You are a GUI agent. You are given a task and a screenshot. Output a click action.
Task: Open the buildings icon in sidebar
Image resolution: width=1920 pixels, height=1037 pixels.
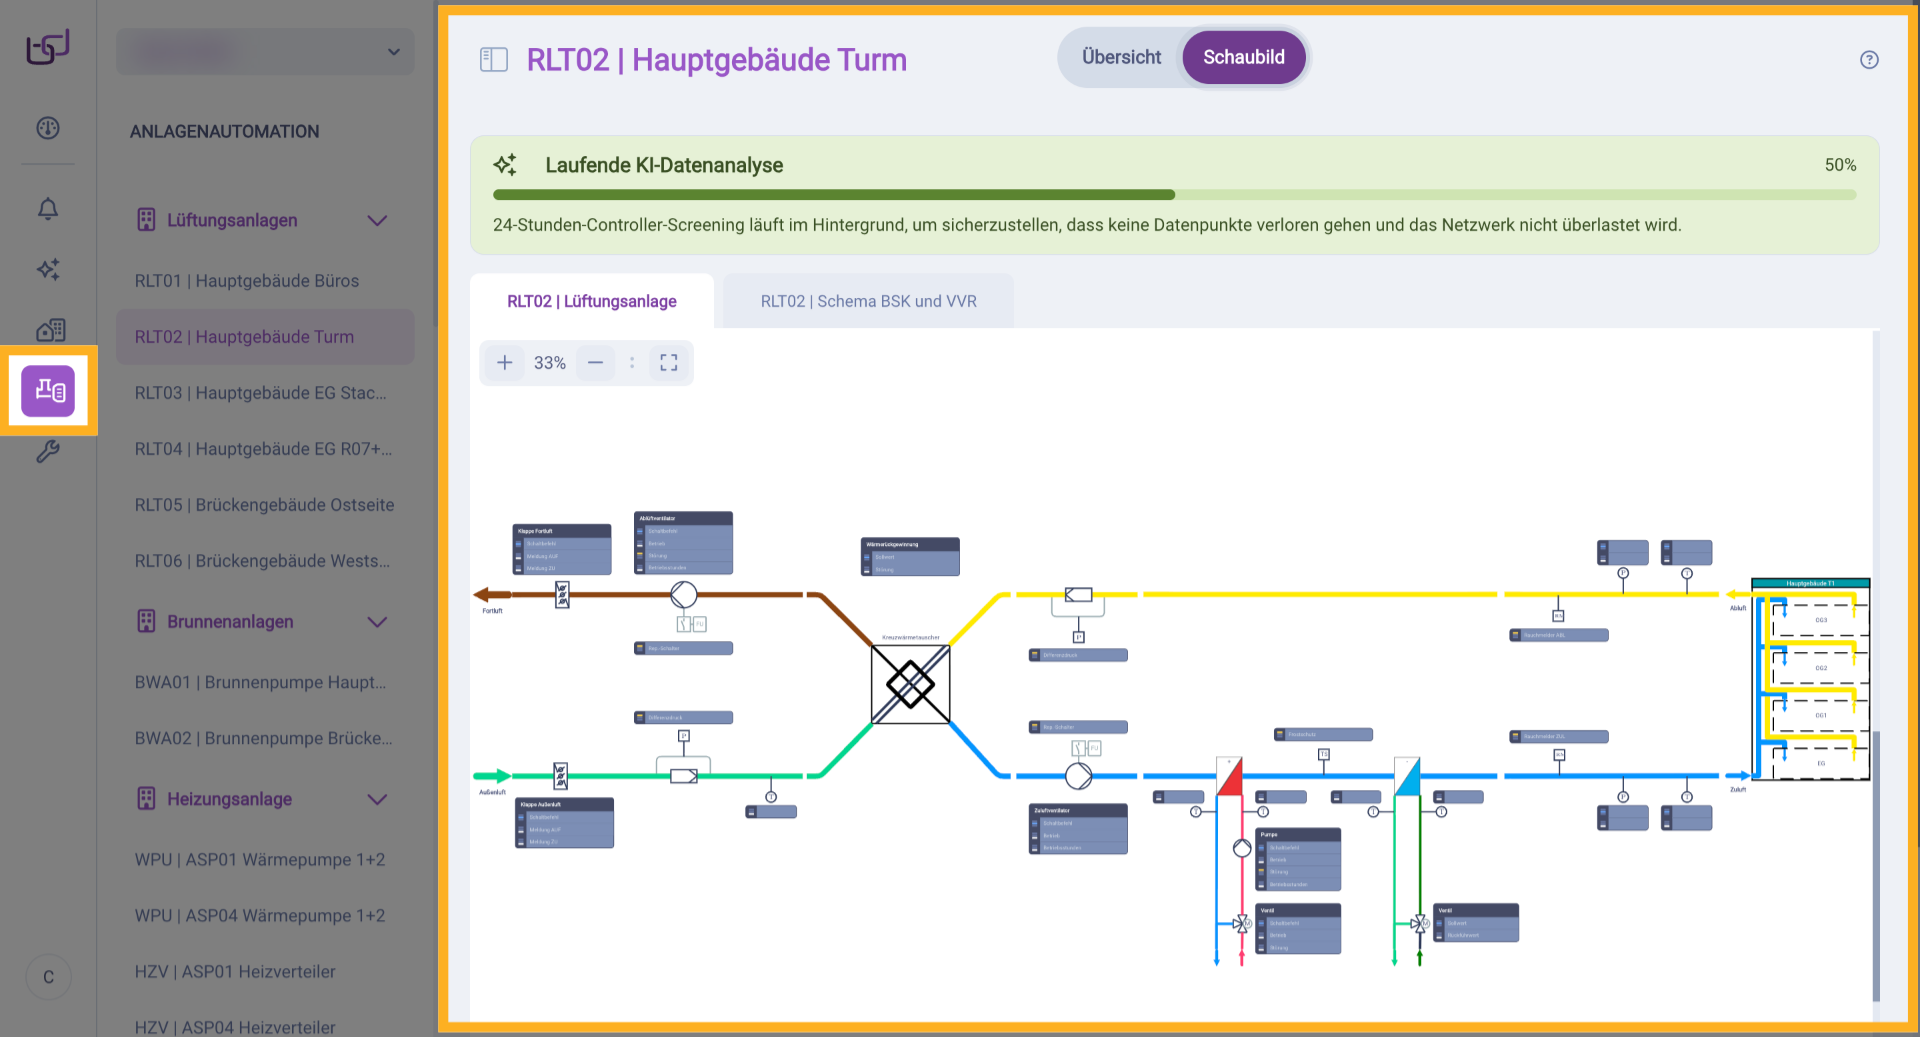click(x=50, y=330)
